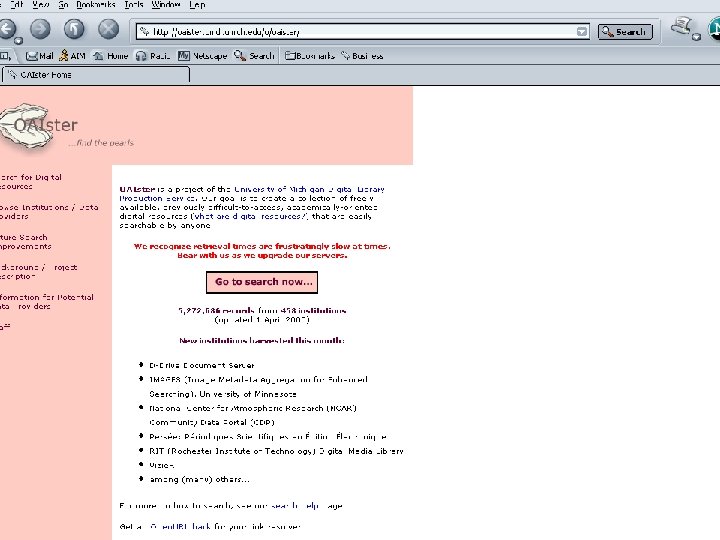Open the Bookmarks folder in the personal toolbar
Viewport: 720px width, 540px height.
point(309,56)
